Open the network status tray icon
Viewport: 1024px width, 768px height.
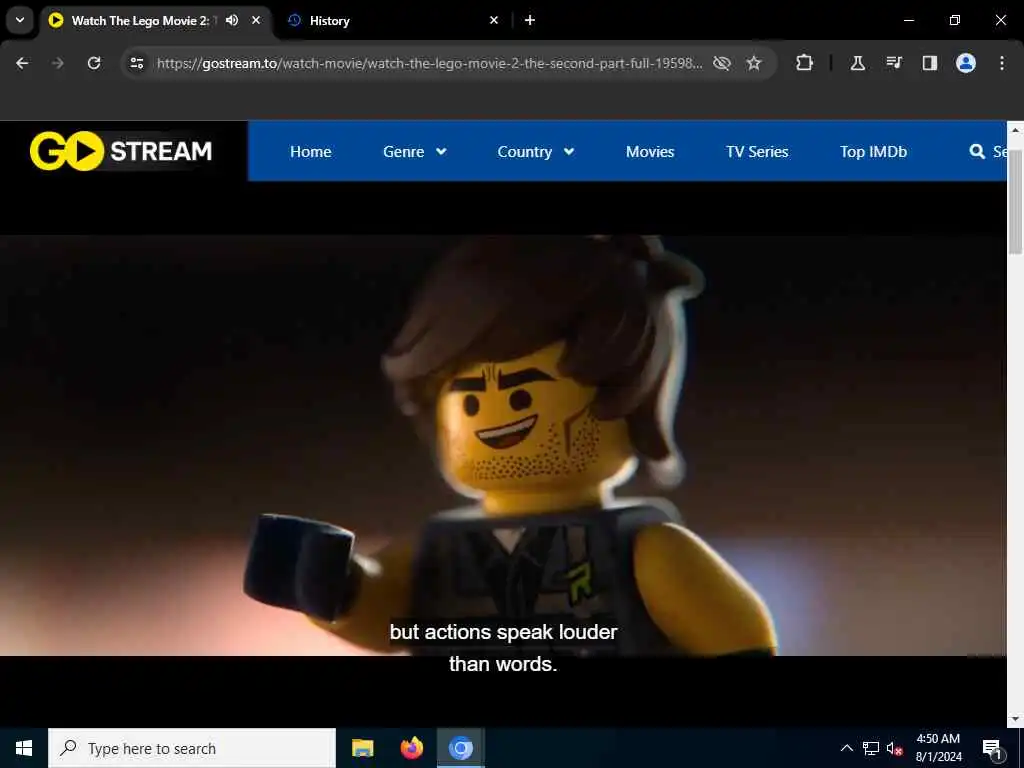871,748
